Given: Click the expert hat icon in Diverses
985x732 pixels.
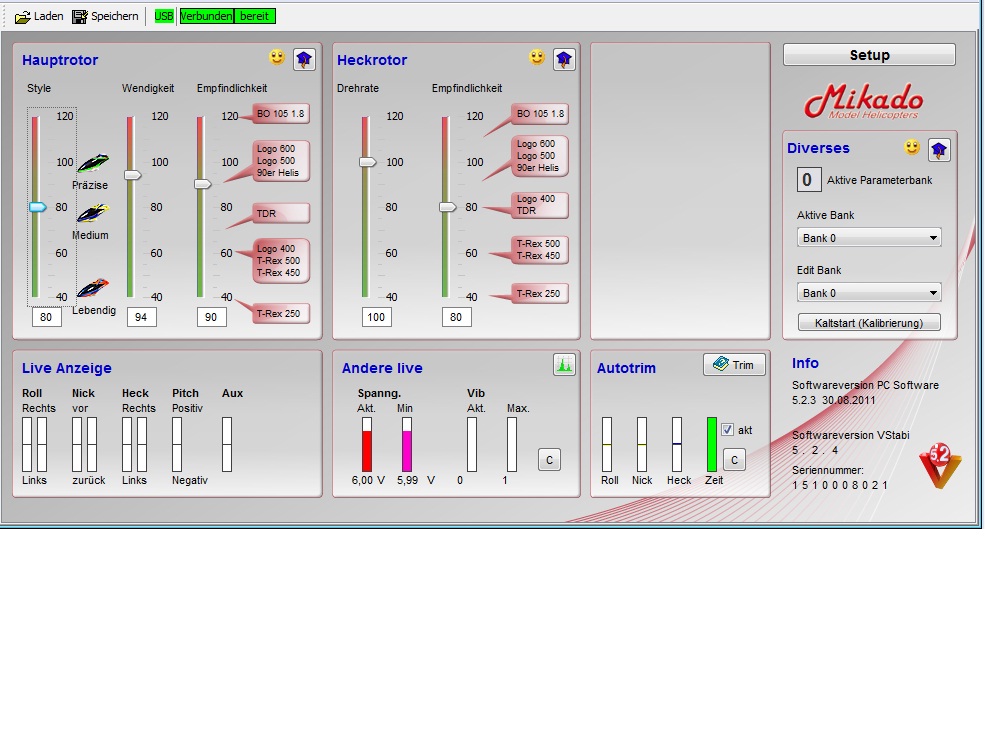Looking at the screenshot, I should tap(939, 150).
